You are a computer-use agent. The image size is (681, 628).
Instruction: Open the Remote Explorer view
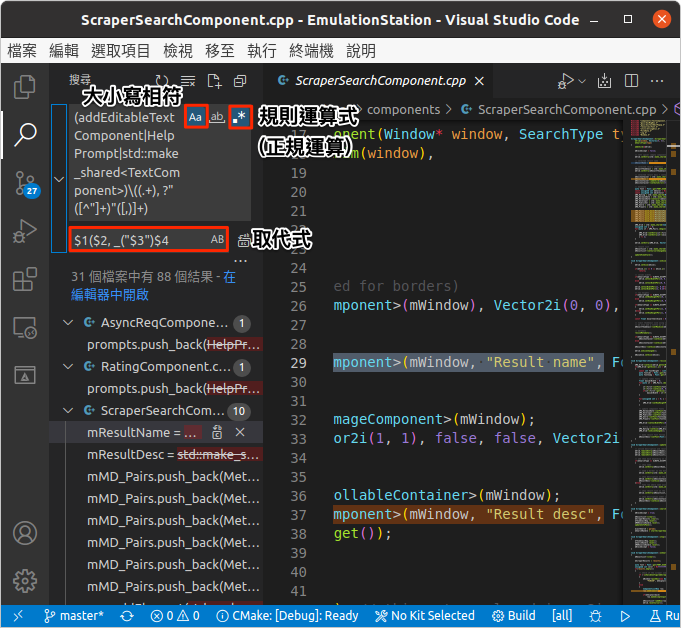(x=25, y=327)
